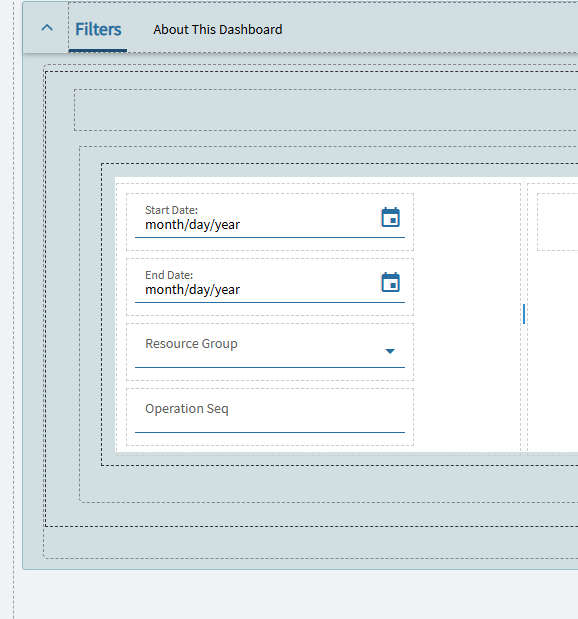Click the Resource Group combo box label

tap(191, 344)
